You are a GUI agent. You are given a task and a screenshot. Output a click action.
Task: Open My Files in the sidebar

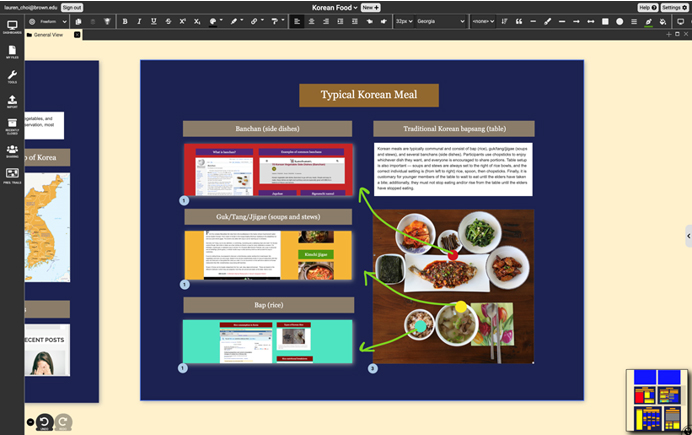pos(12,52)
